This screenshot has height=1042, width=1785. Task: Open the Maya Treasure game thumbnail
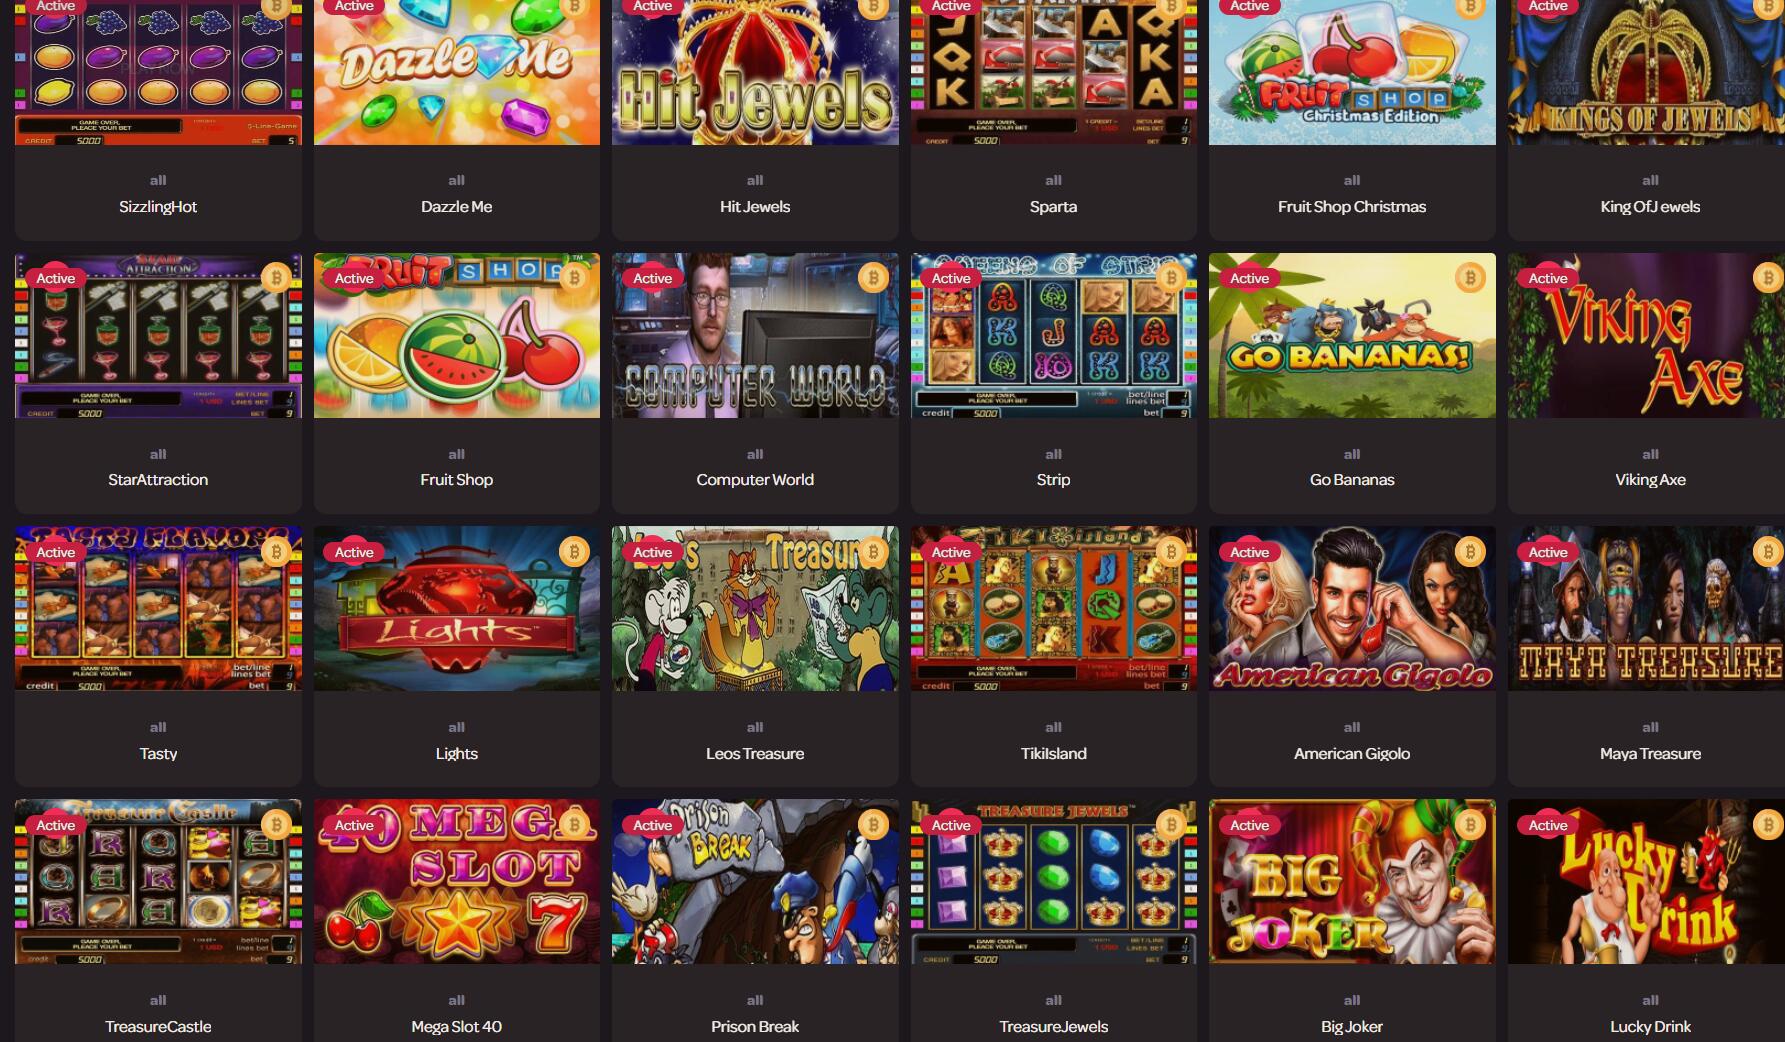pos(1646,608)
